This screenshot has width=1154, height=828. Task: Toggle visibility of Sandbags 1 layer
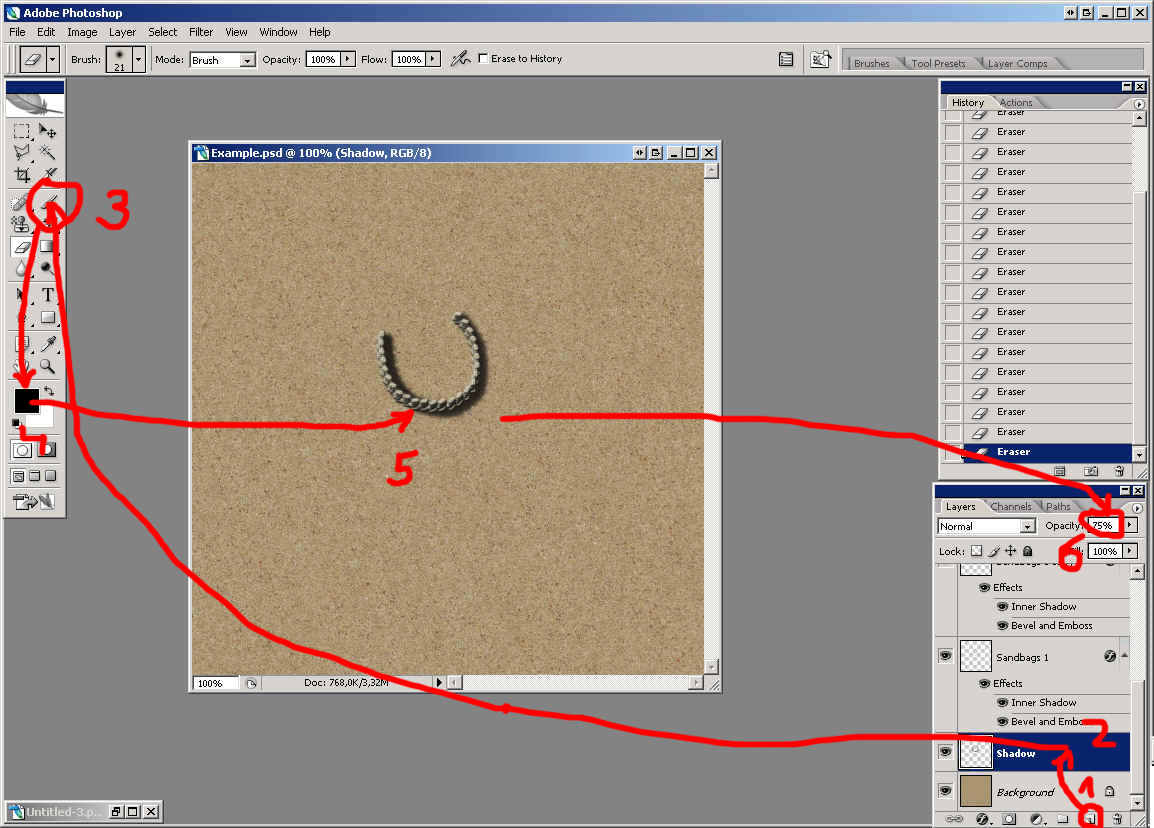pyautogui.click(x=945, y=656)
